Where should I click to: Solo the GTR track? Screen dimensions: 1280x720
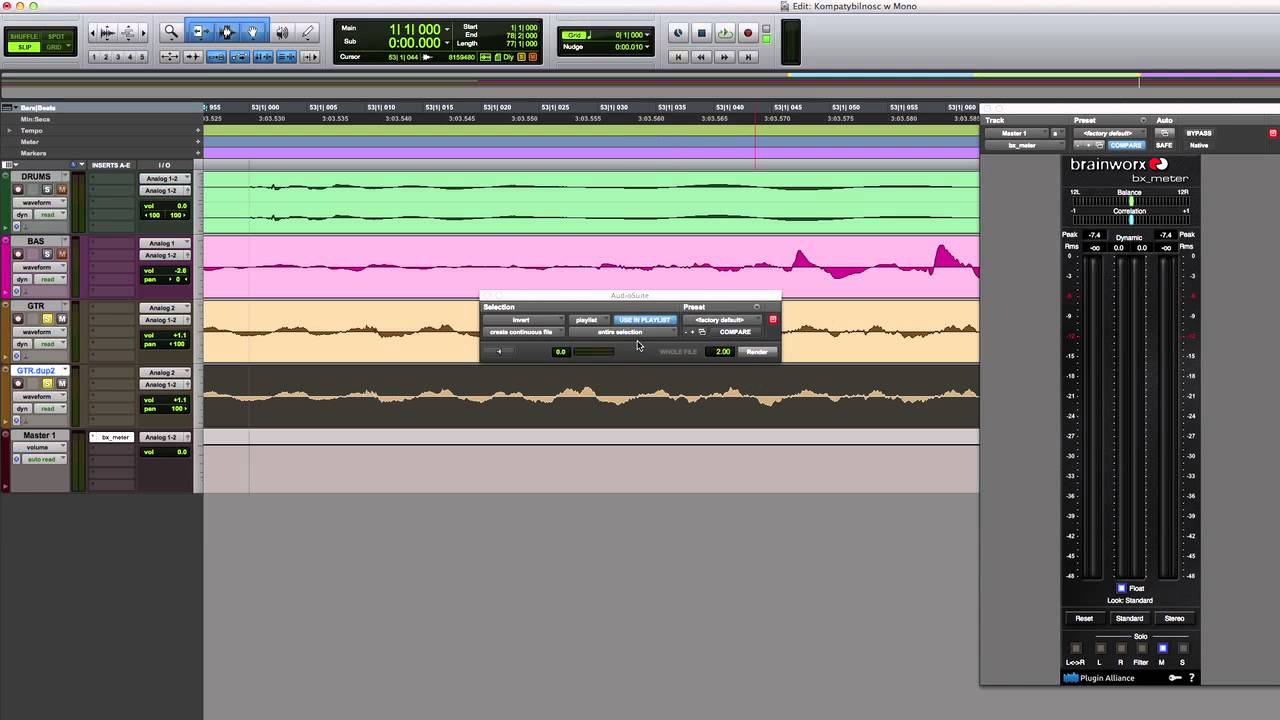tap(47, 319)
